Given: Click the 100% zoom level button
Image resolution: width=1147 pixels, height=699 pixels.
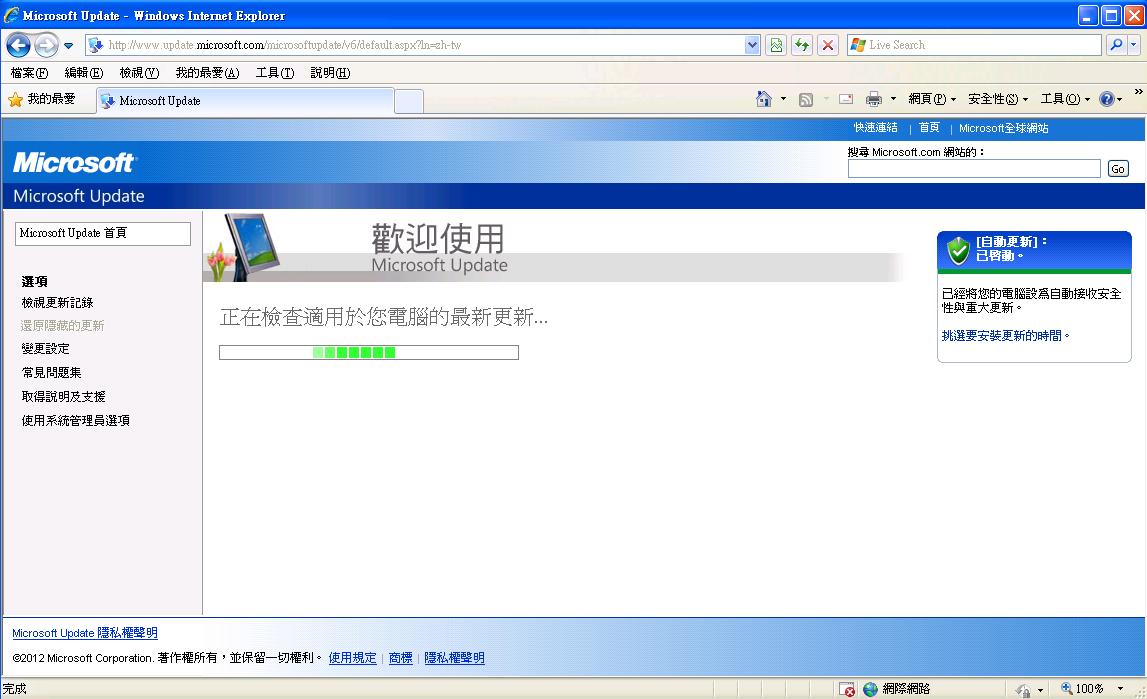Looking at the screenshot, I should (1082, 689).
